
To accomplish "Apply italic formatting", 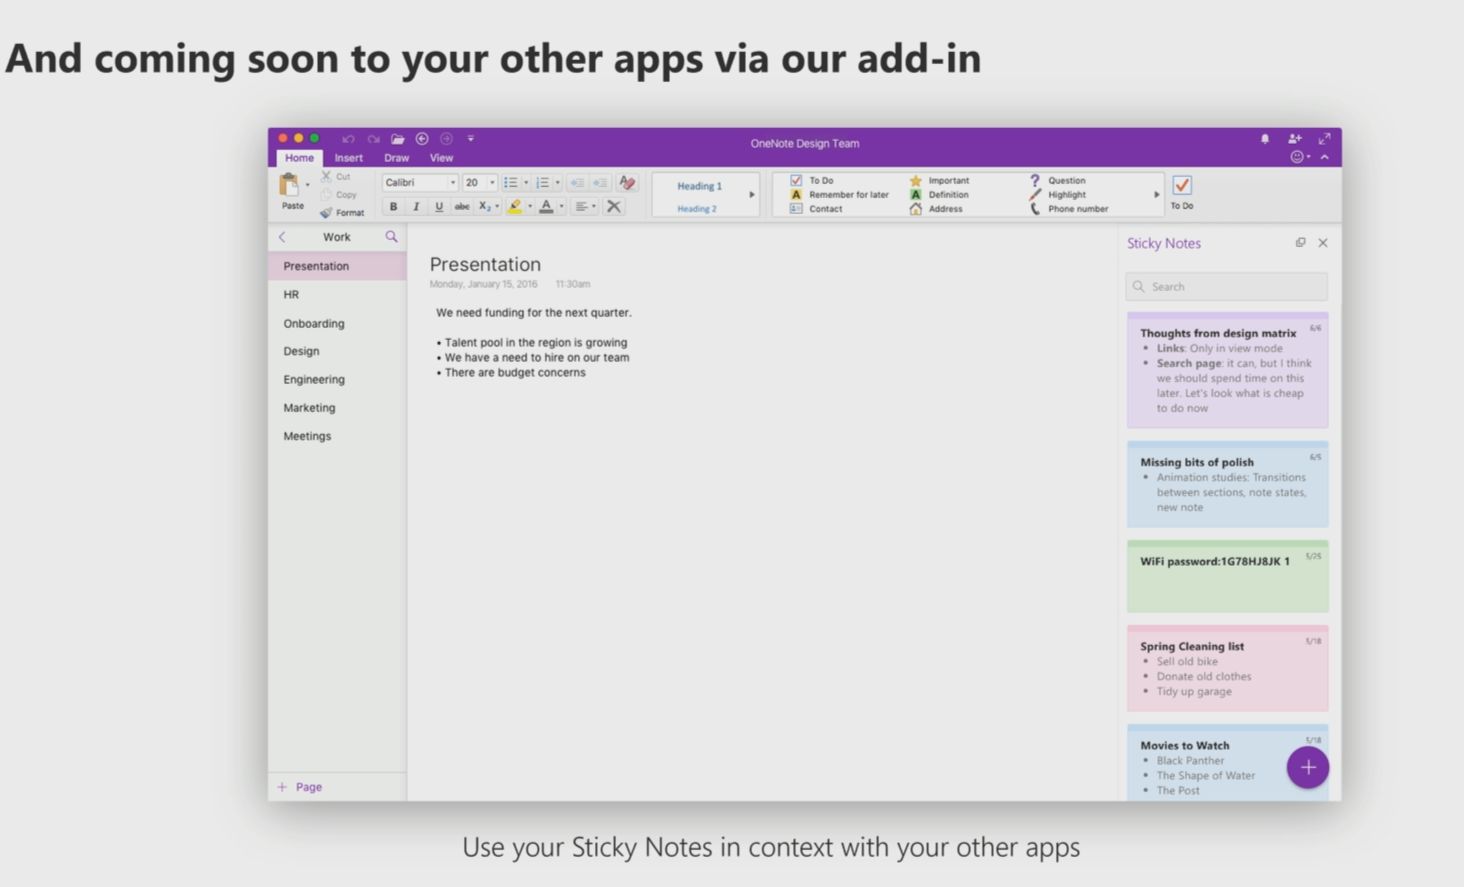I will click(416, 206).
